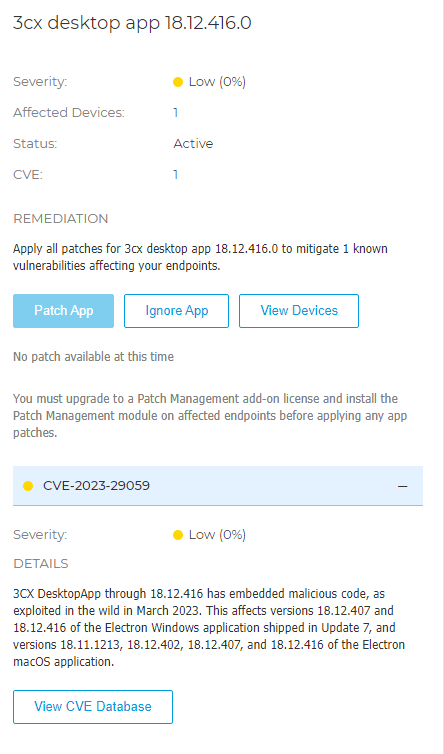Screen dimensions: 444x754
Task: Click the yellow dot next to top Severity Low
Action: (x=178, y=82)
